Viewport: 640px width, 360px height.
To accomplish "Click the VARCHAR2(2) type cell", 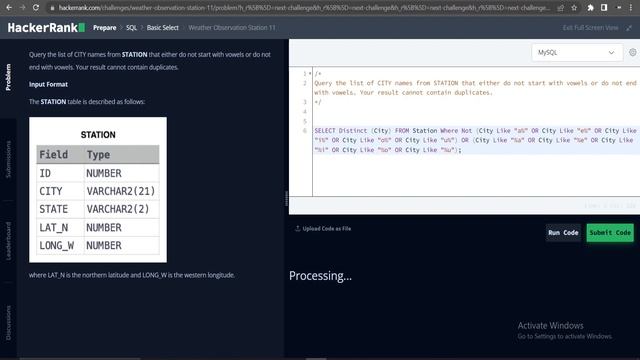I will tap(121, 209).
